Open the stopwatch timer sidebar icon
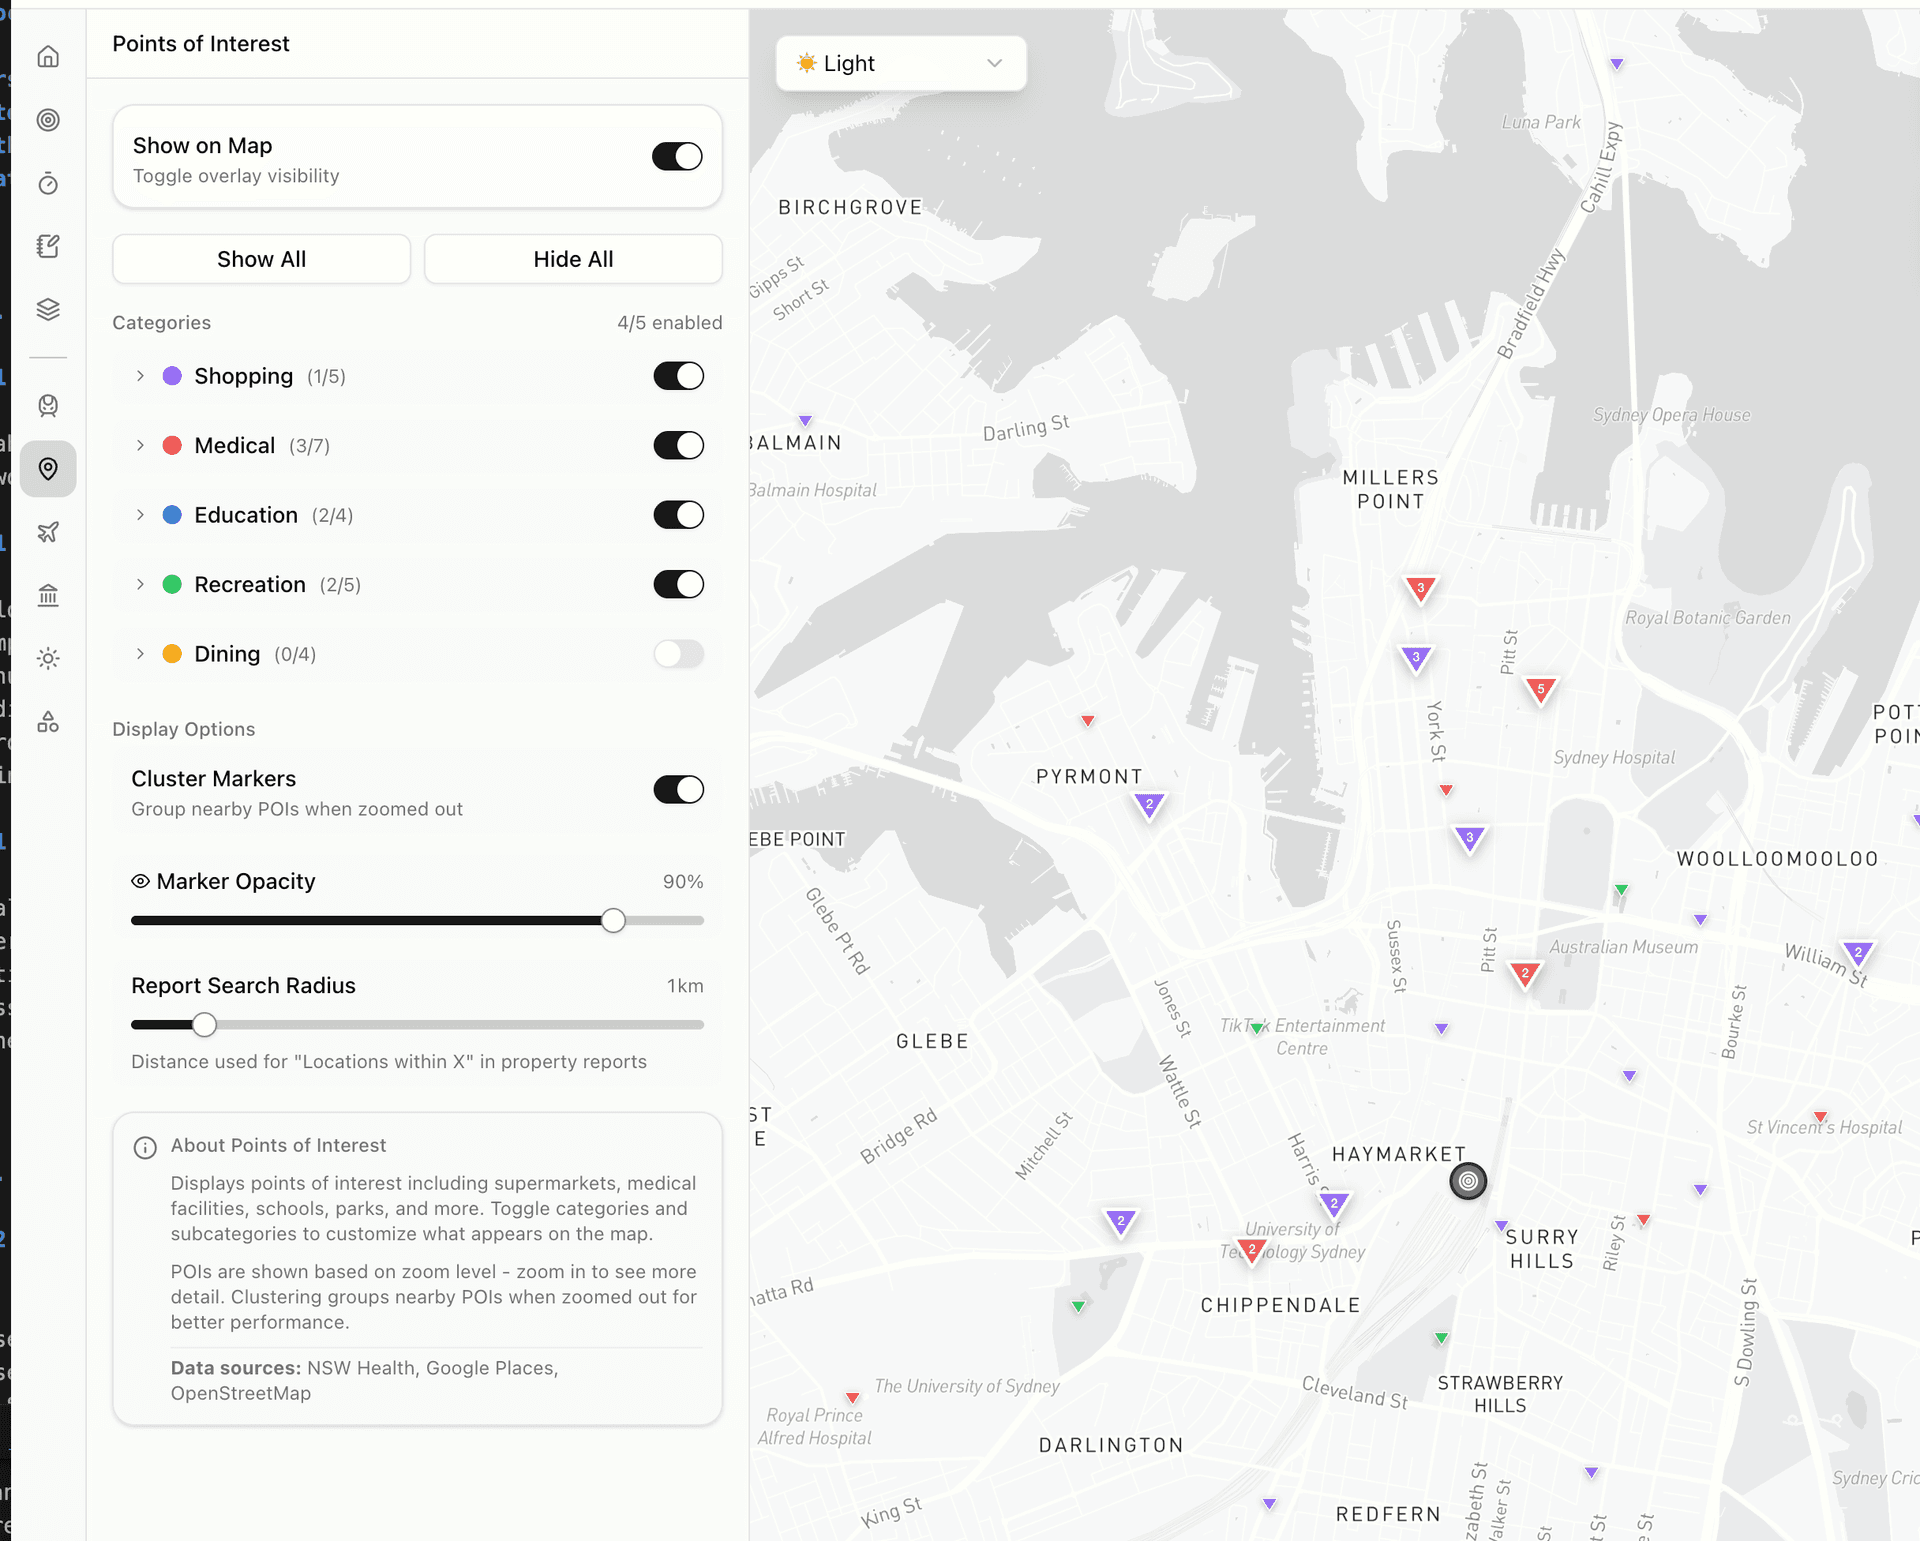 point(48,184)
